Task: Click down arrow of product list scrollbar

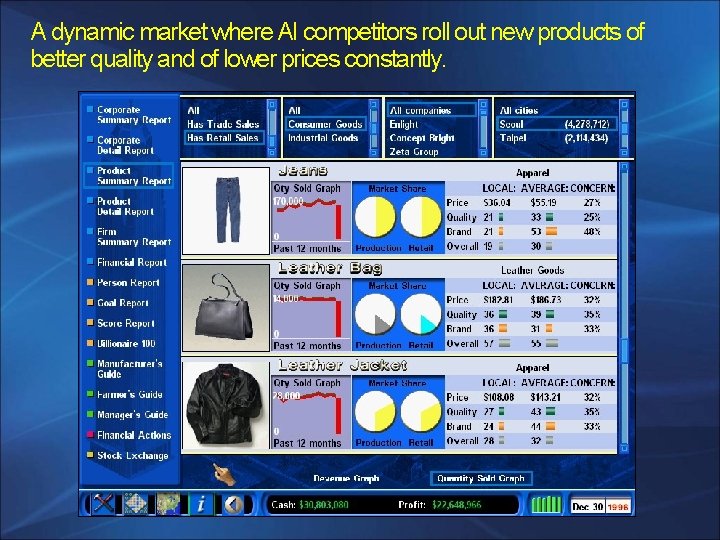Action: pyautogui.click(x=624, y=448)
